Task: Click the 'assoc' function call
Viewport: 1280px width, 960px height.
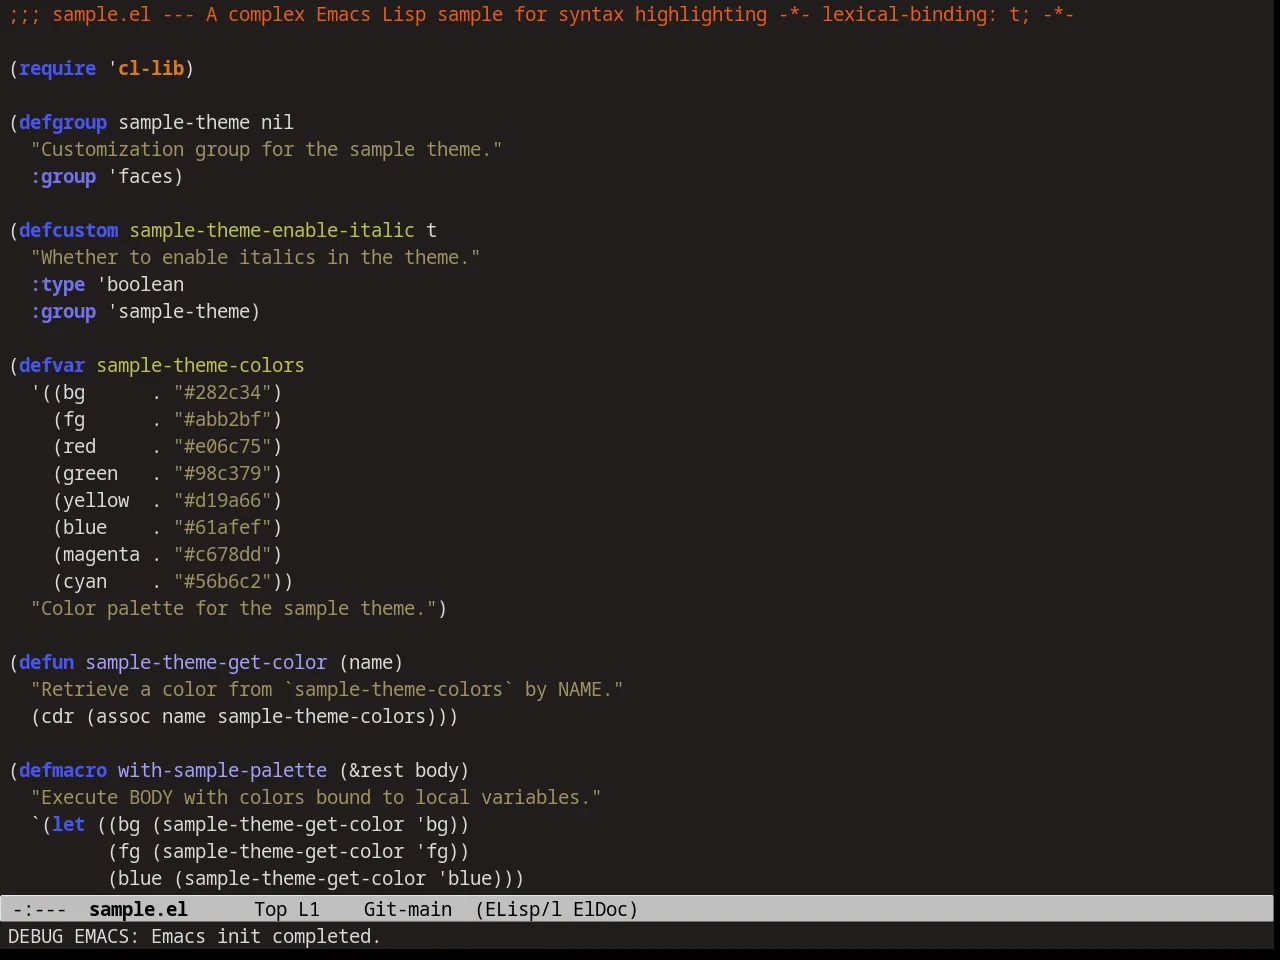Action: (x=123, y=716)
